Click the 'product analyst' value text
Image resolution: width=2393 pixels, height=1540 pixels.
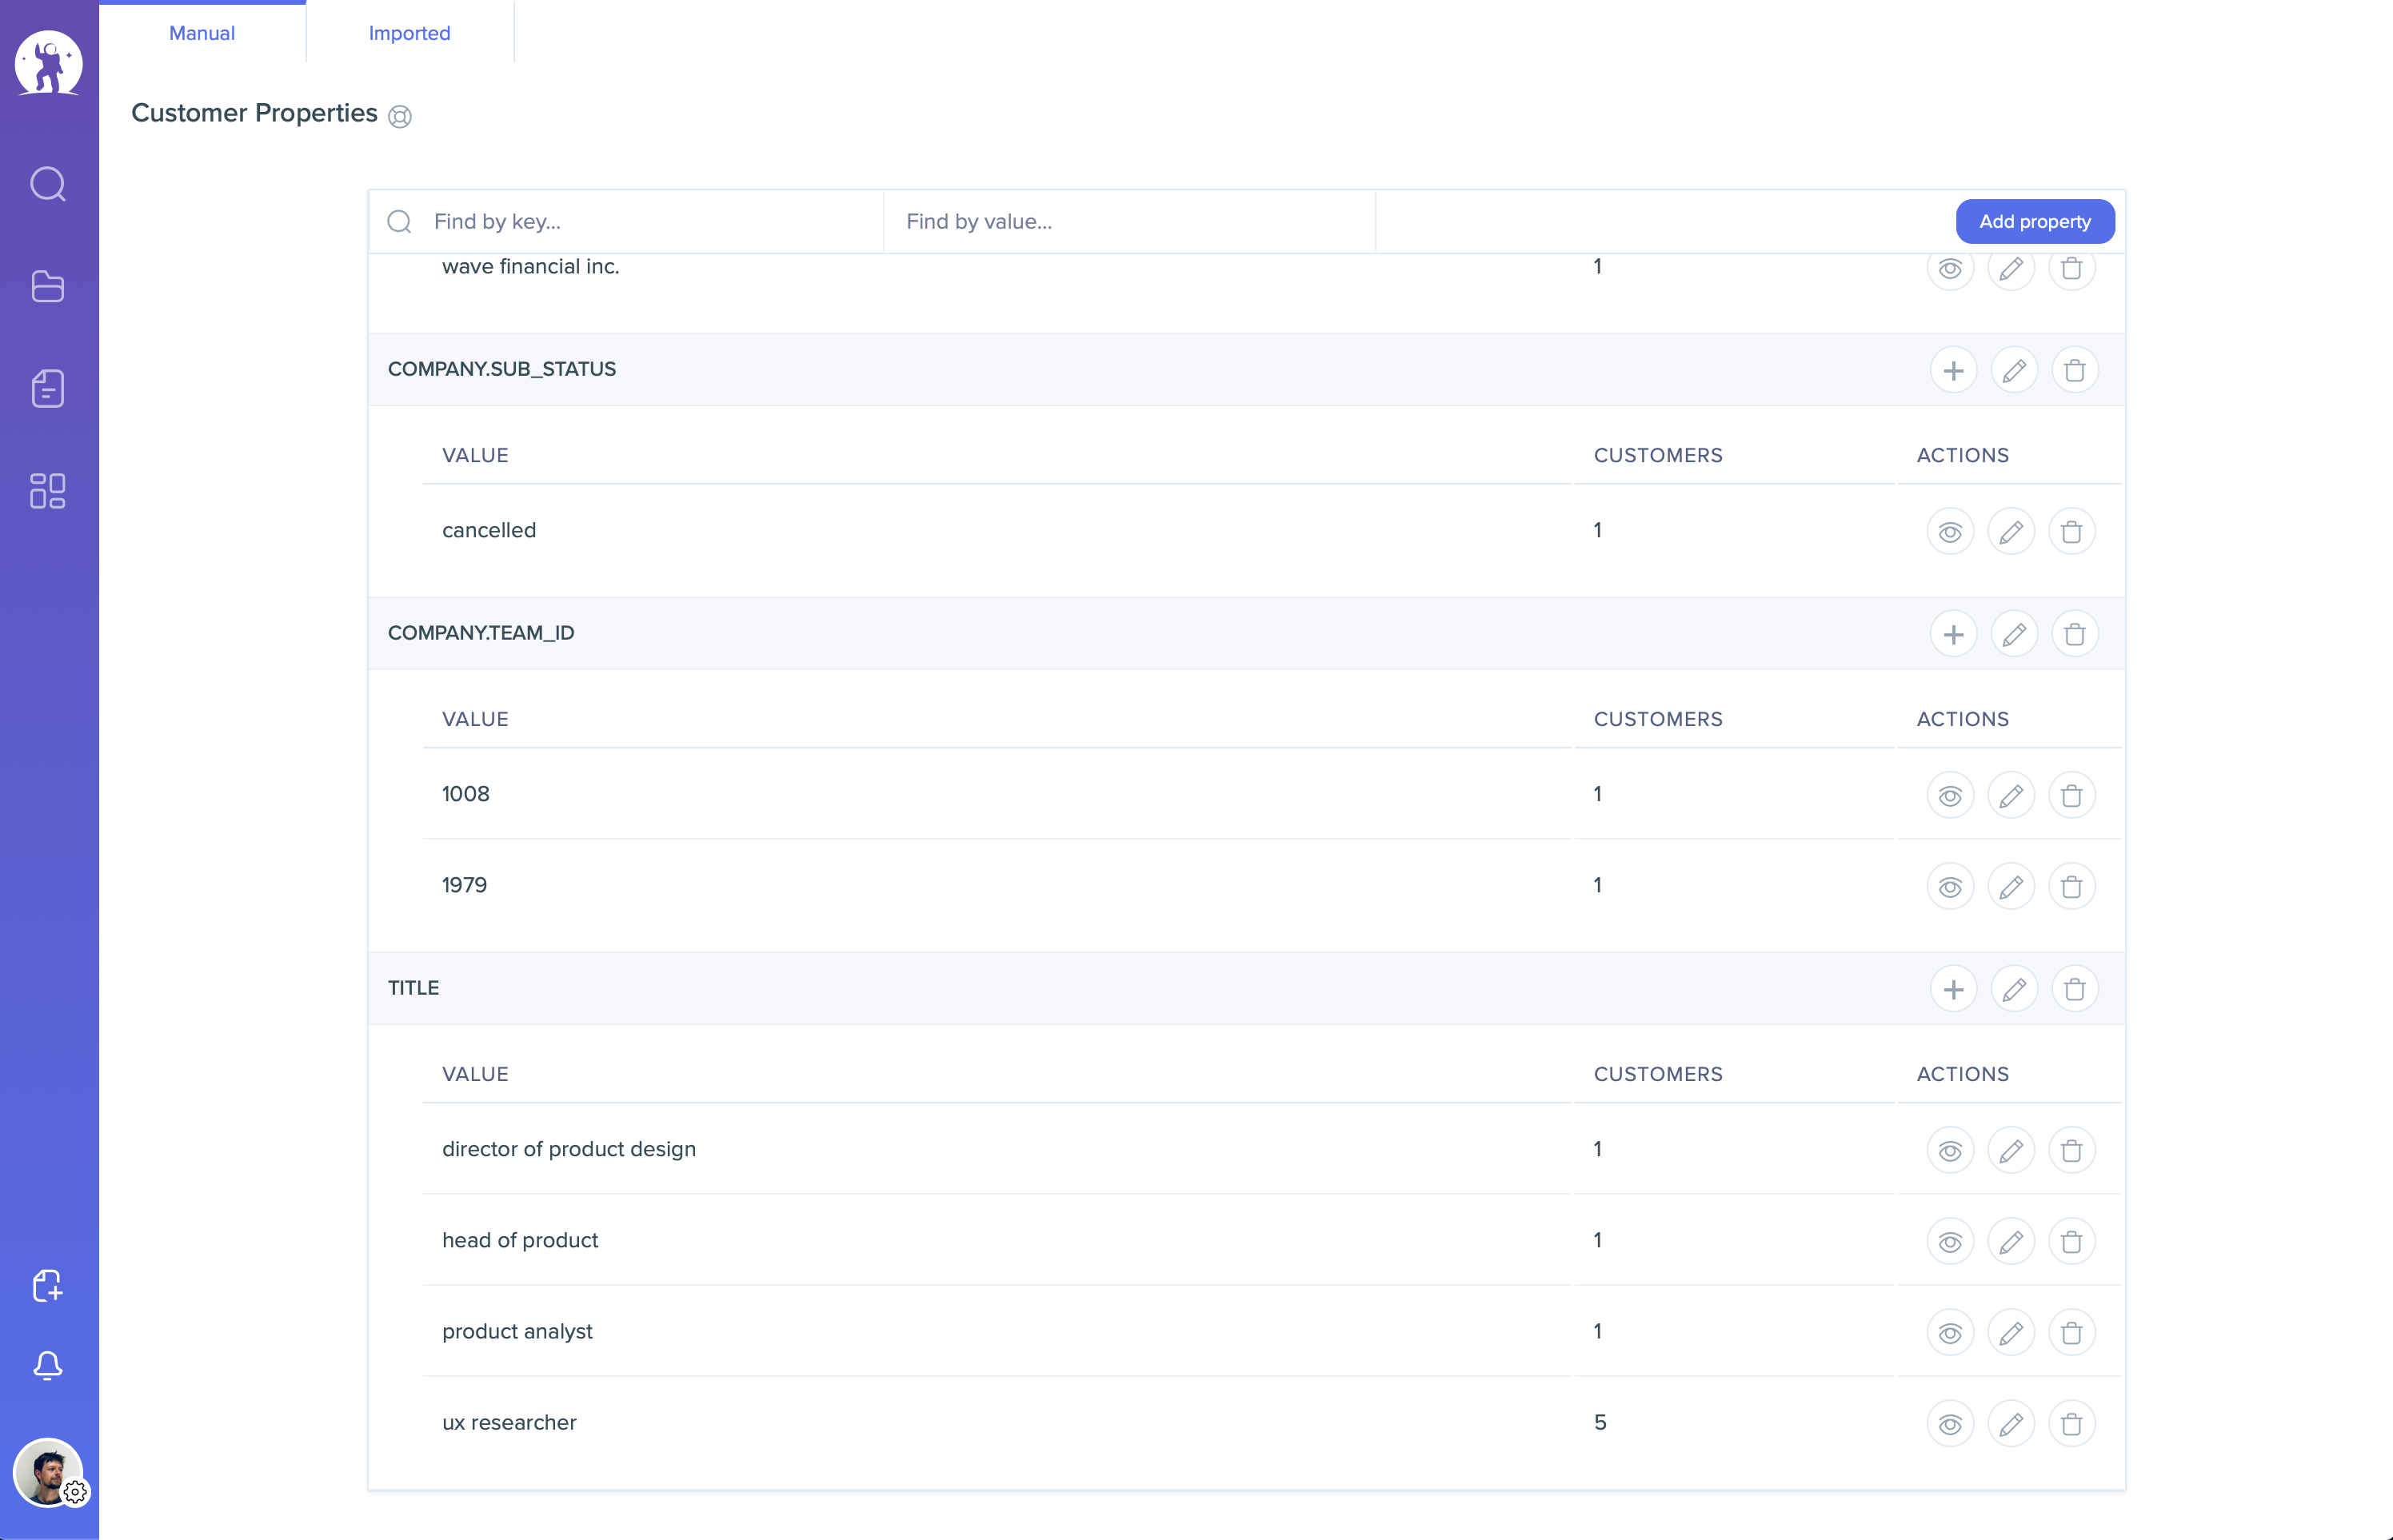pos(517,1331)
